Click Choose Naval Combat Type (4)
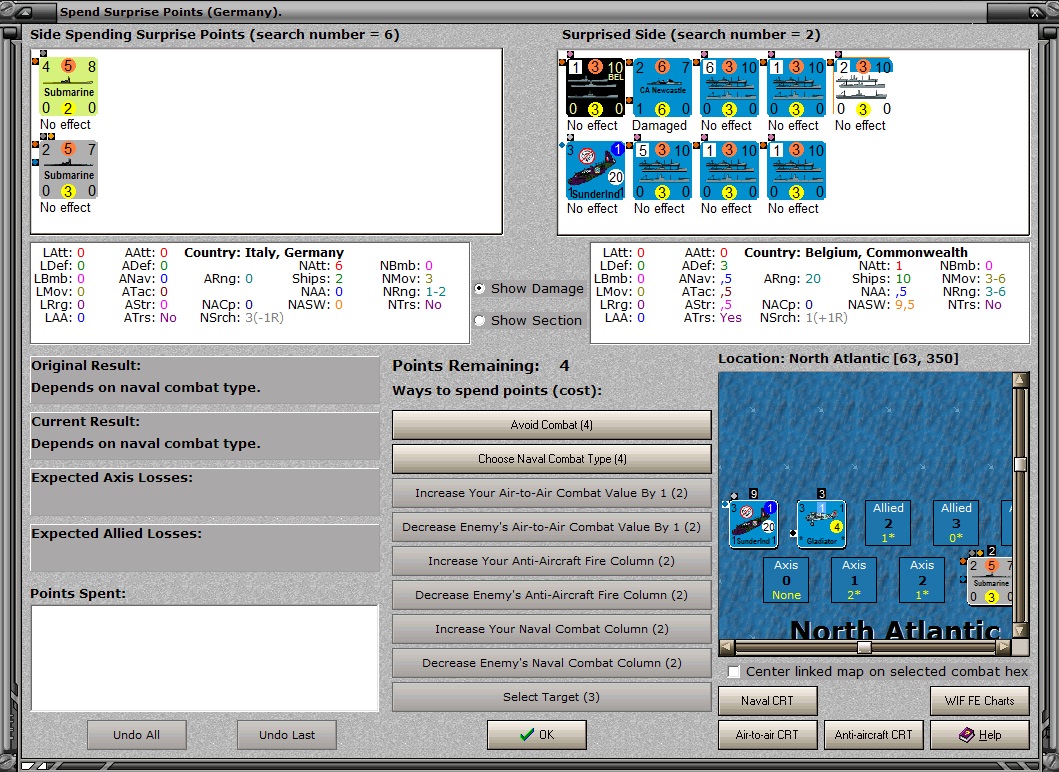Screen dimensions: 1059x772 [x=552, y=459]
